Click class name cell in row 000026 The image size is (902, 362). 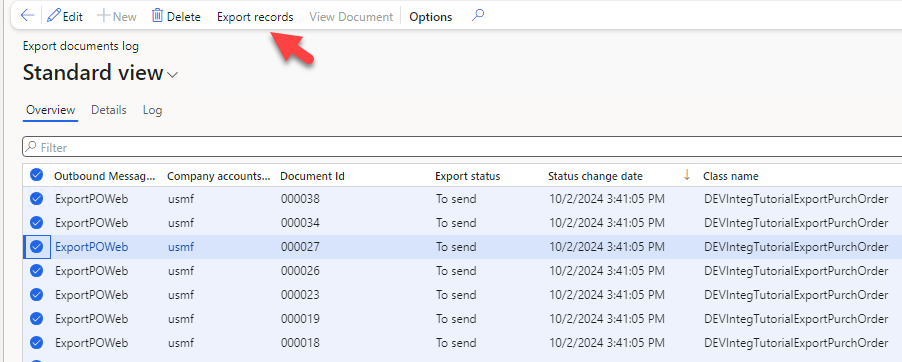click(x=796, y=270)
